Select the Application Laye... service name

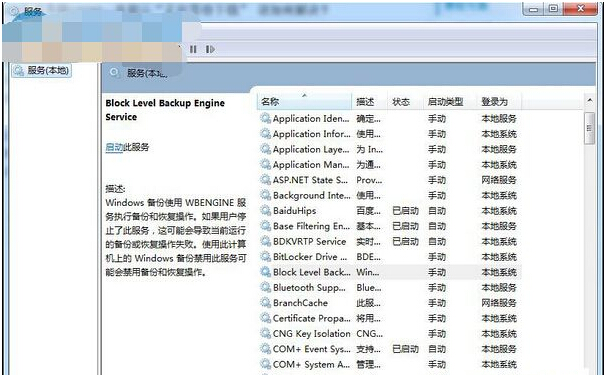coord(311,149)
